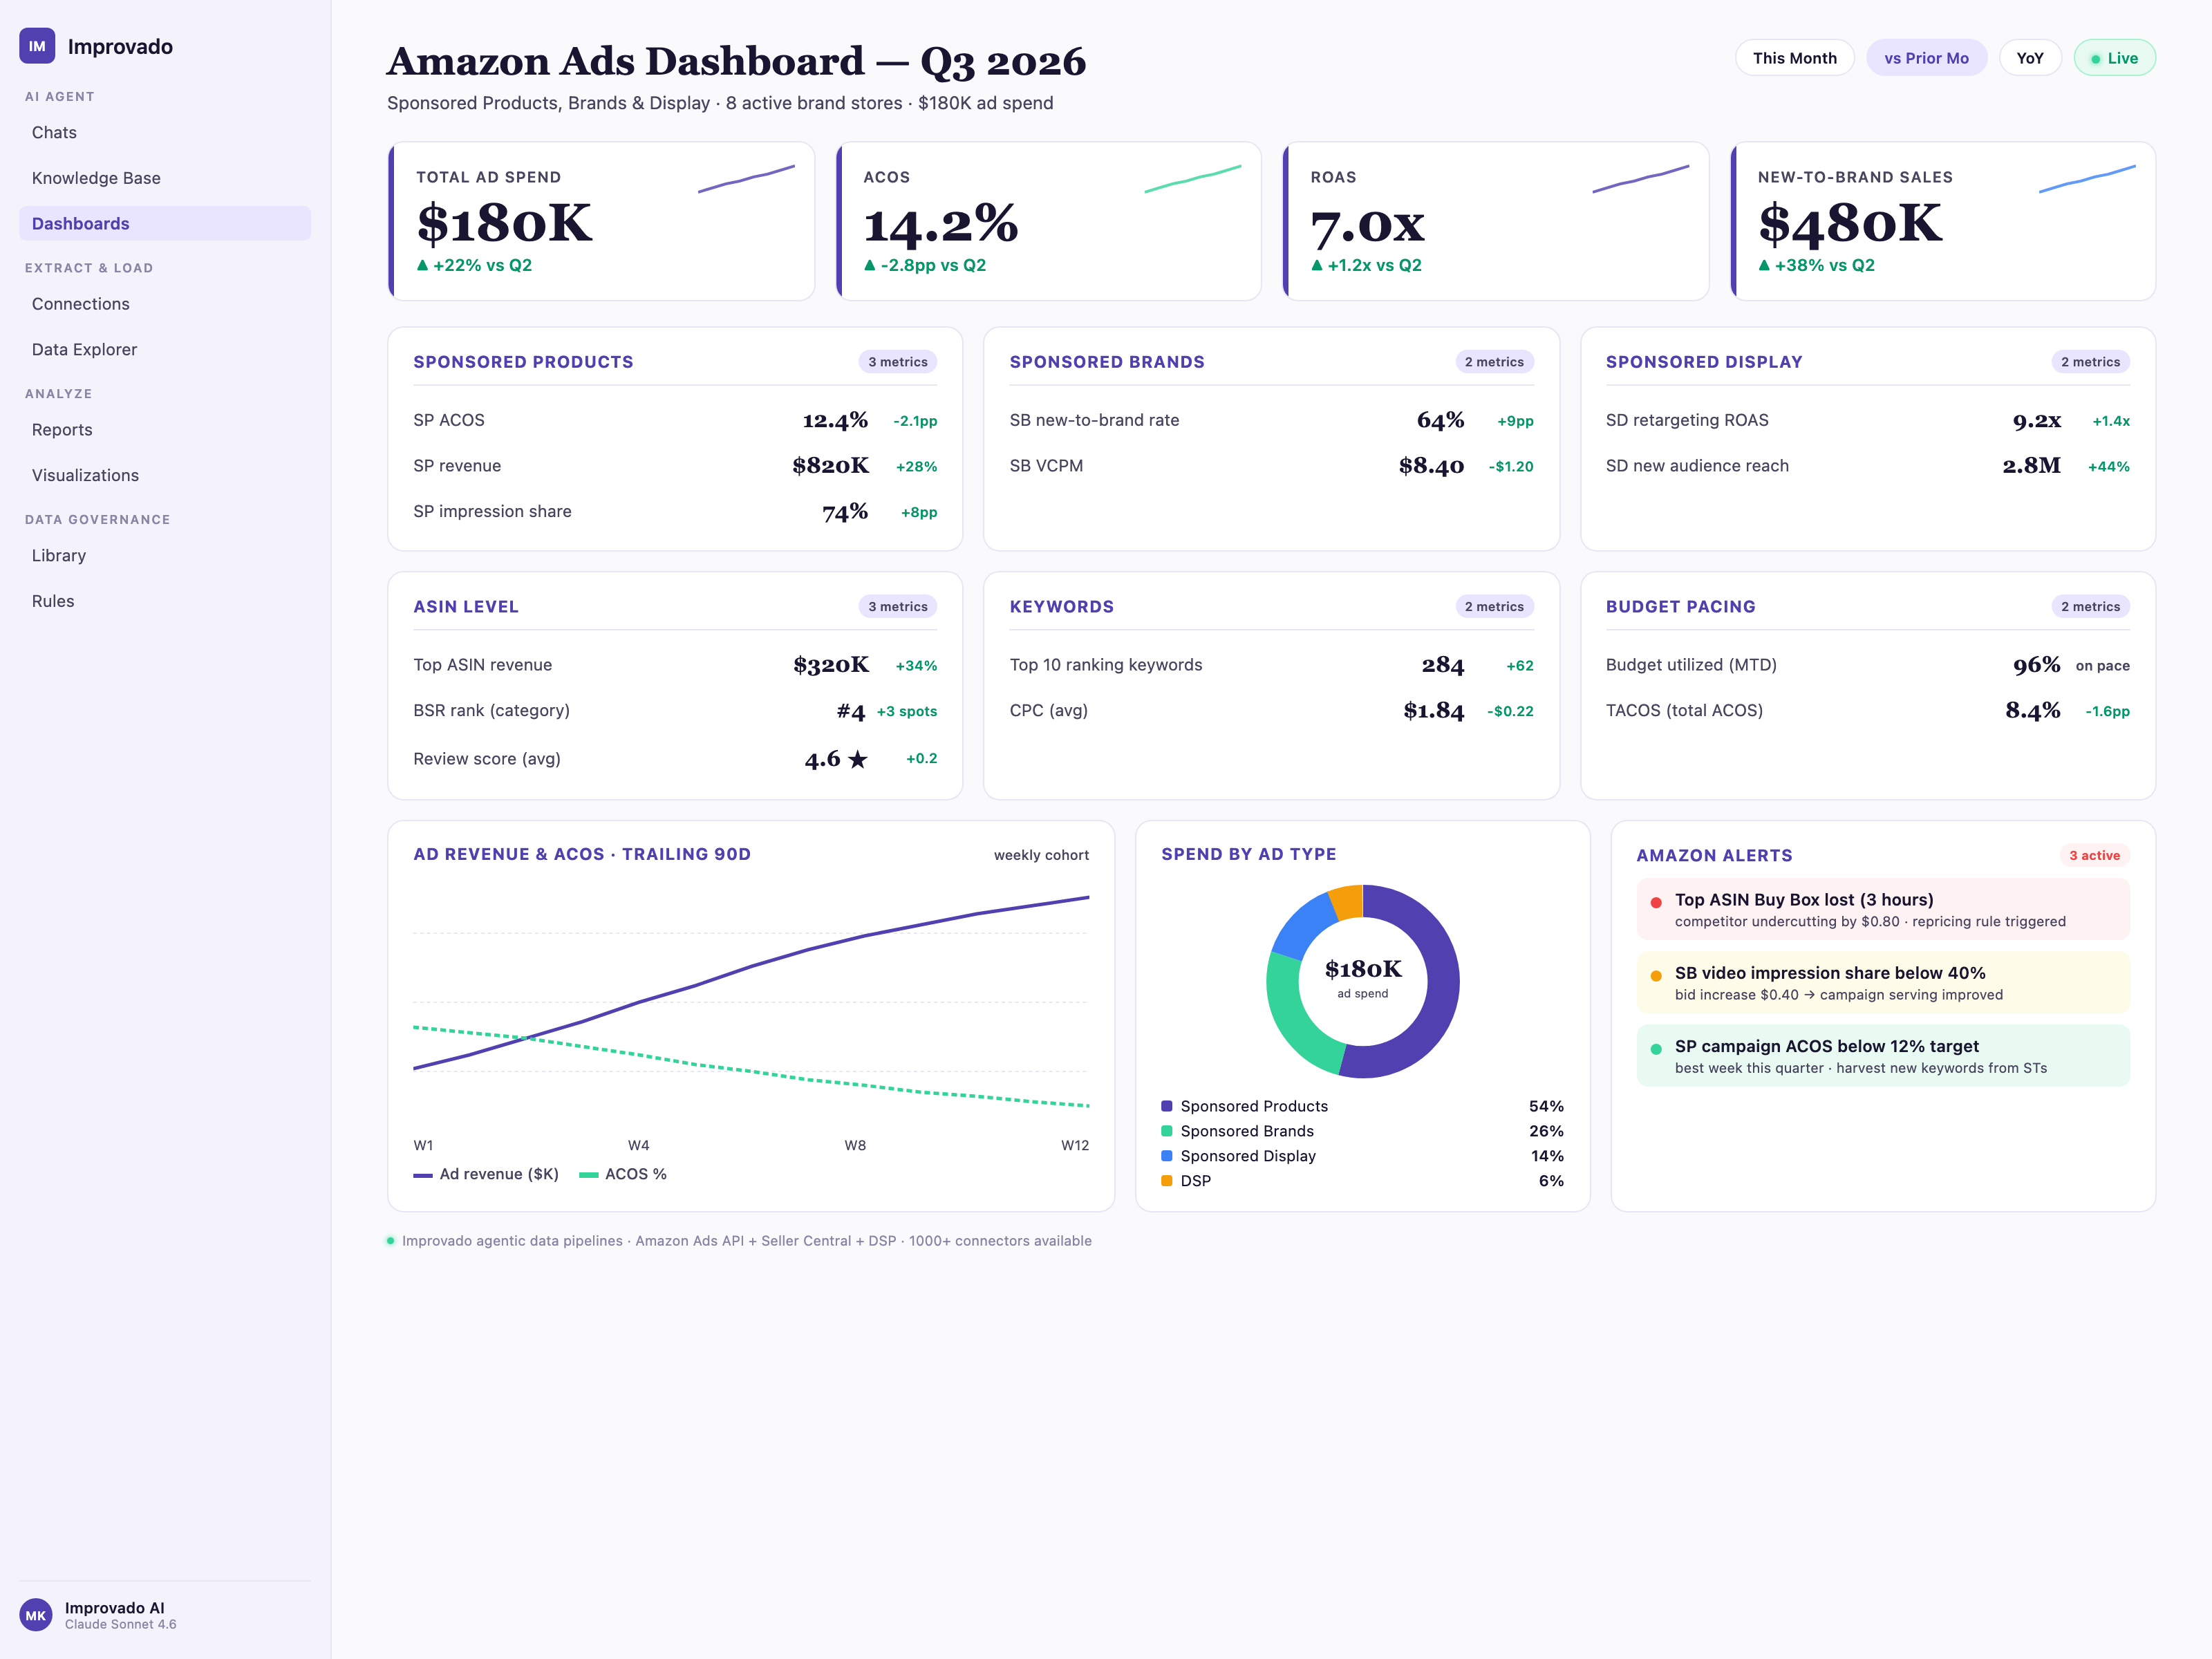Click the CPC avg $1.84 value

coord(1433,711)
